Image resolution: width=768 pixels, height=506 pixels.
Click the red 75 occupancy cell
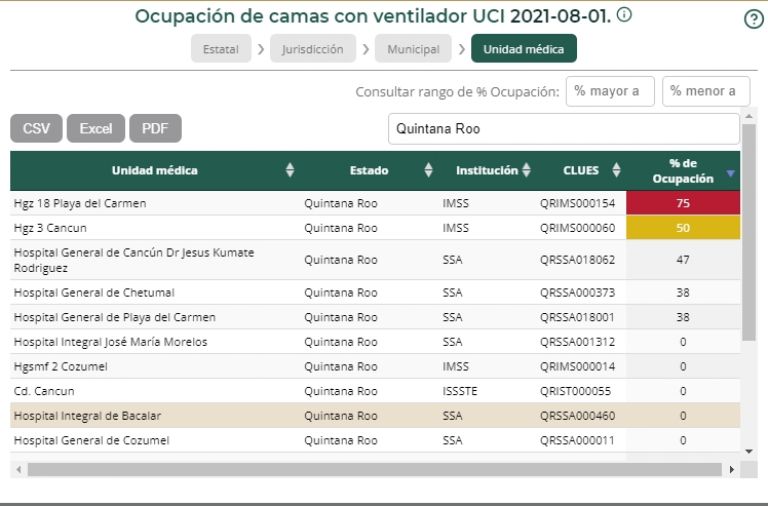(x=683, y=203)
